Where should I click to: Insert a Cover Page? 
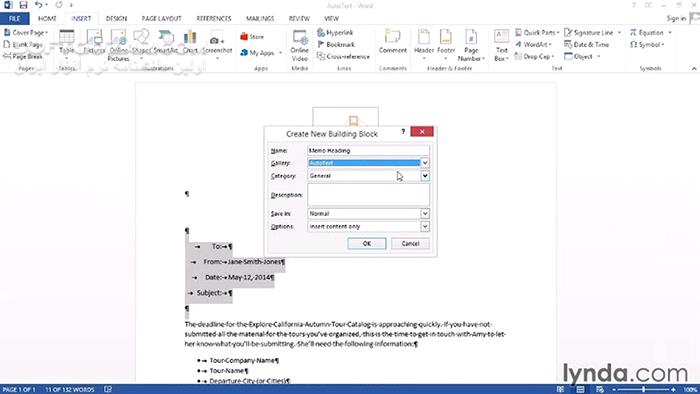pos(26,33)
